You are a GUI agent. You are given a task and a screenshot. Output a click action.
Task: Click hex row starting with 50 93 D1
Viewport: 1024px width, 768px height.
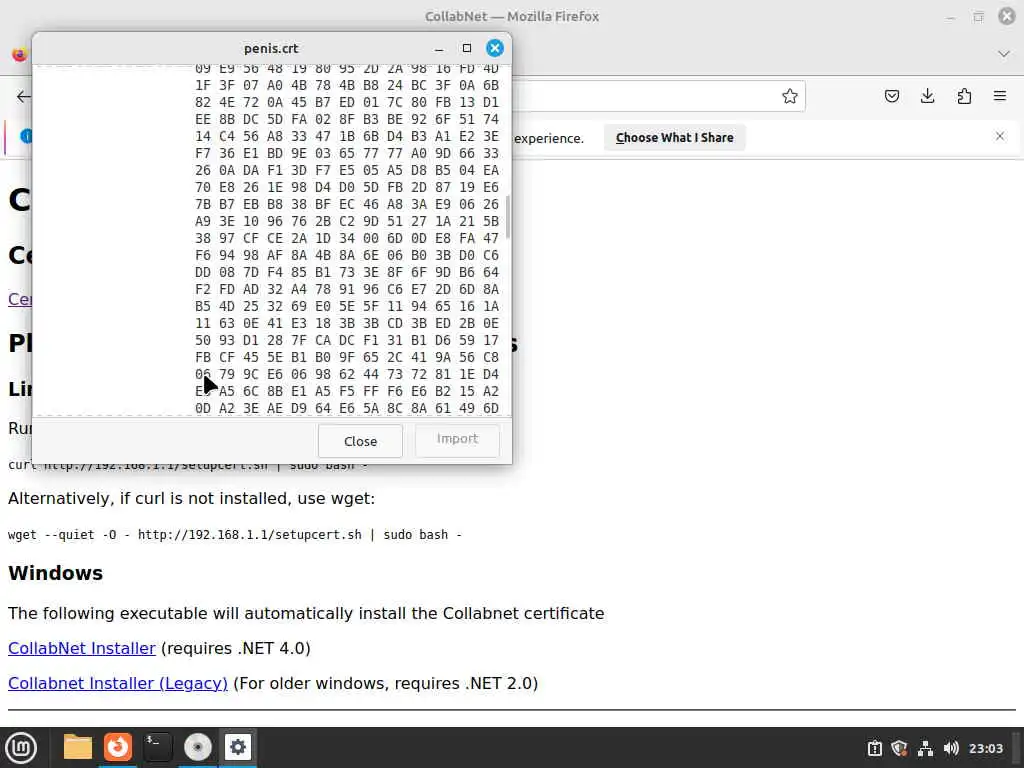point(347,340)
